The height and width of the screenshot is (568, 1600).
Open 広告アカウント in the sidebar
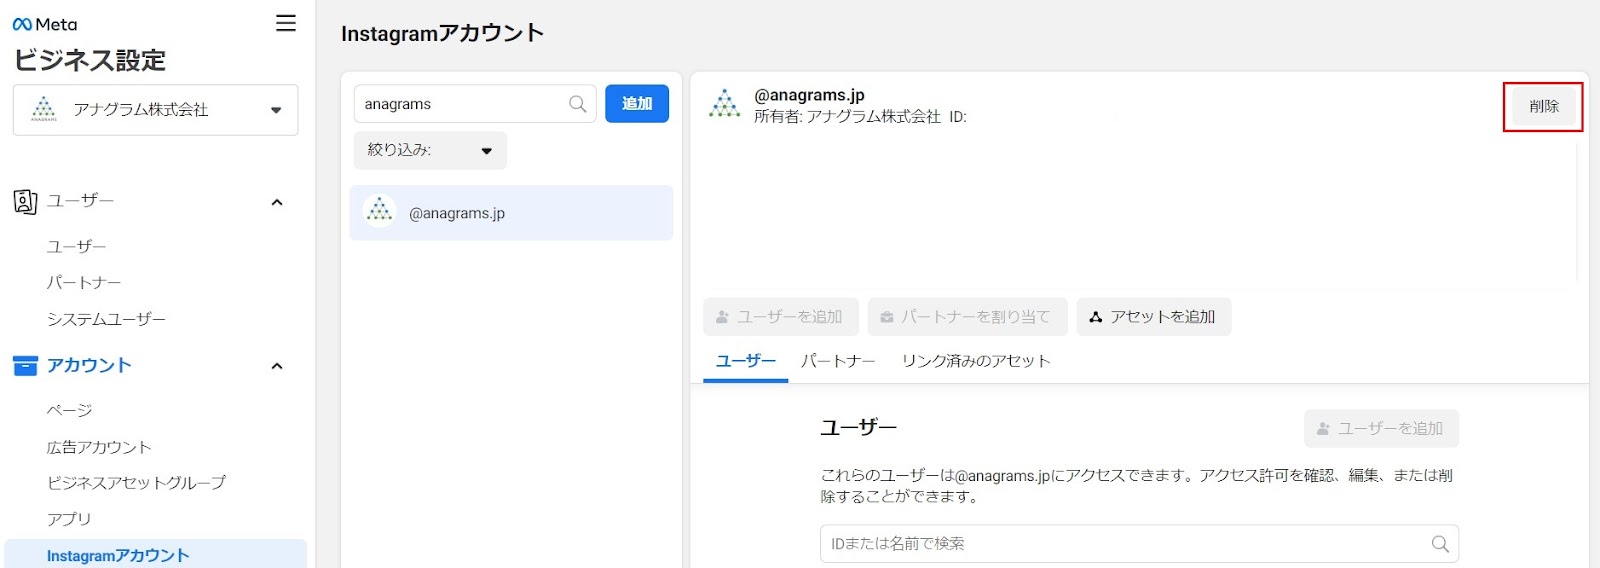99,447
